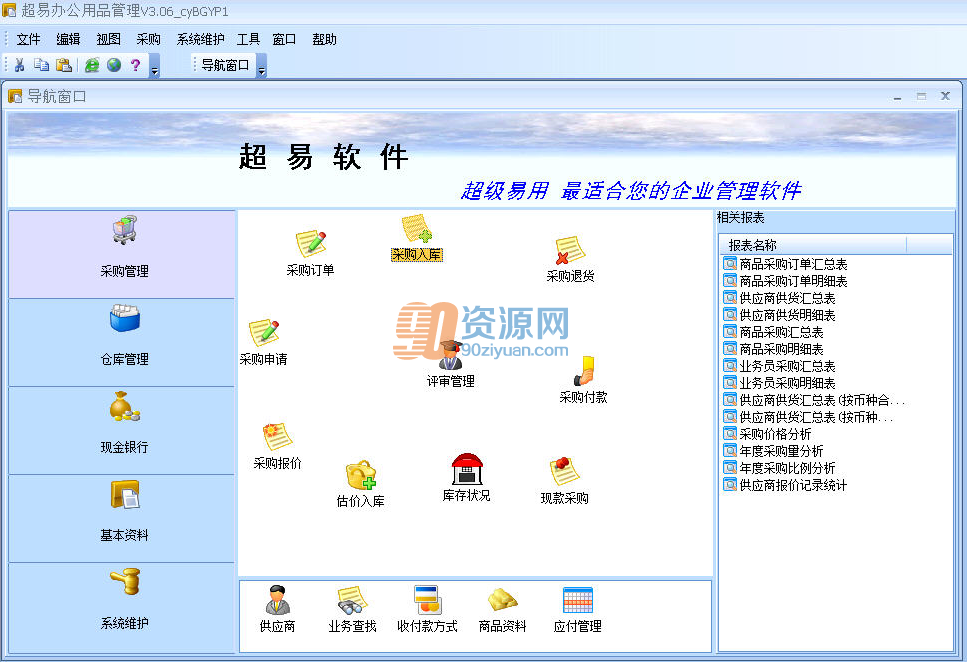Open 收付款方式 card icon
The height and width of the screenshot is (662, 967).
tap(427, 600)
